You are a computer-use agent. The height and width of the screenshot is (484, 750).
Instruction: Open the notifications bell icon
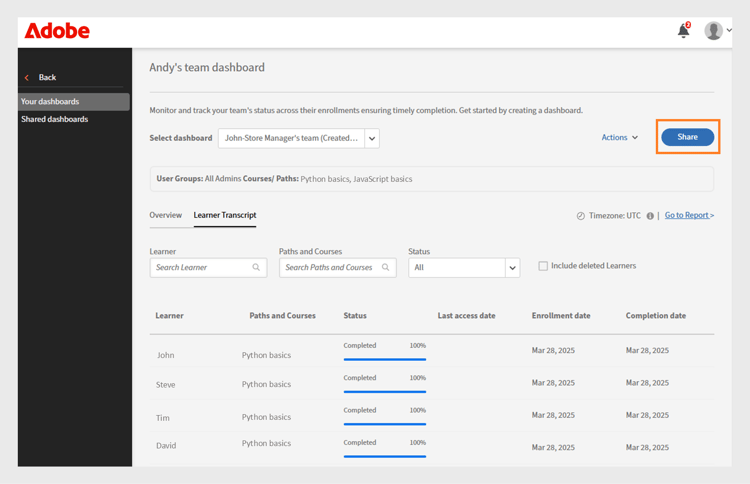683,31
